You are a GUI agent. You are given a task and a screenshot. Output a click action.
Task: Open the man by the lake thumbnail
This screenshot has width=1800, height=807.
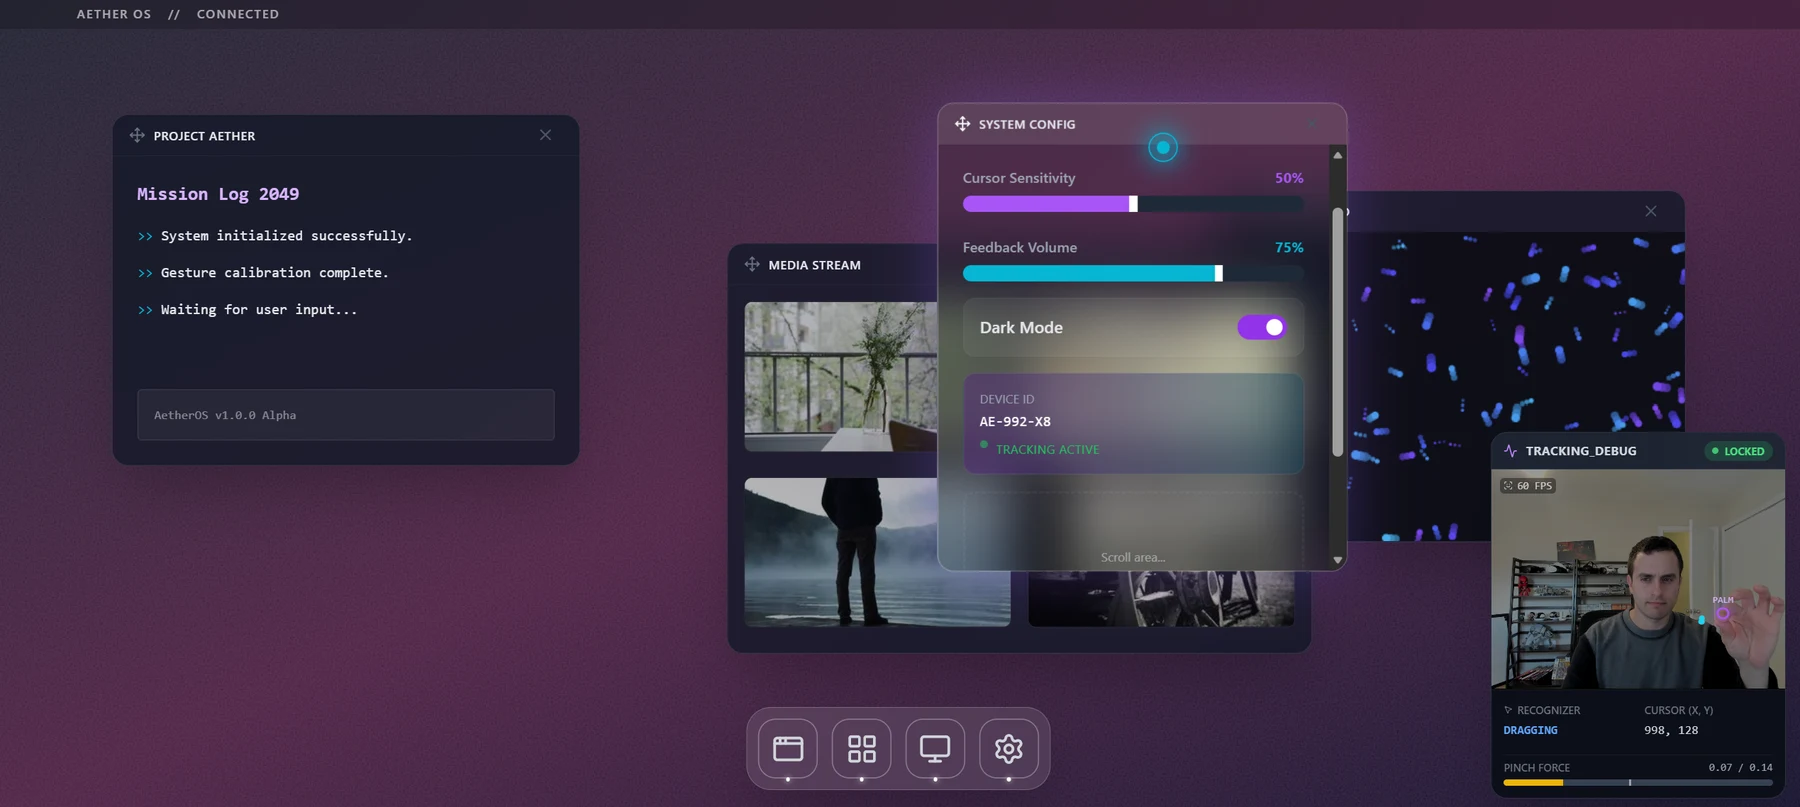pyautogui.click(x=877, y=552)
